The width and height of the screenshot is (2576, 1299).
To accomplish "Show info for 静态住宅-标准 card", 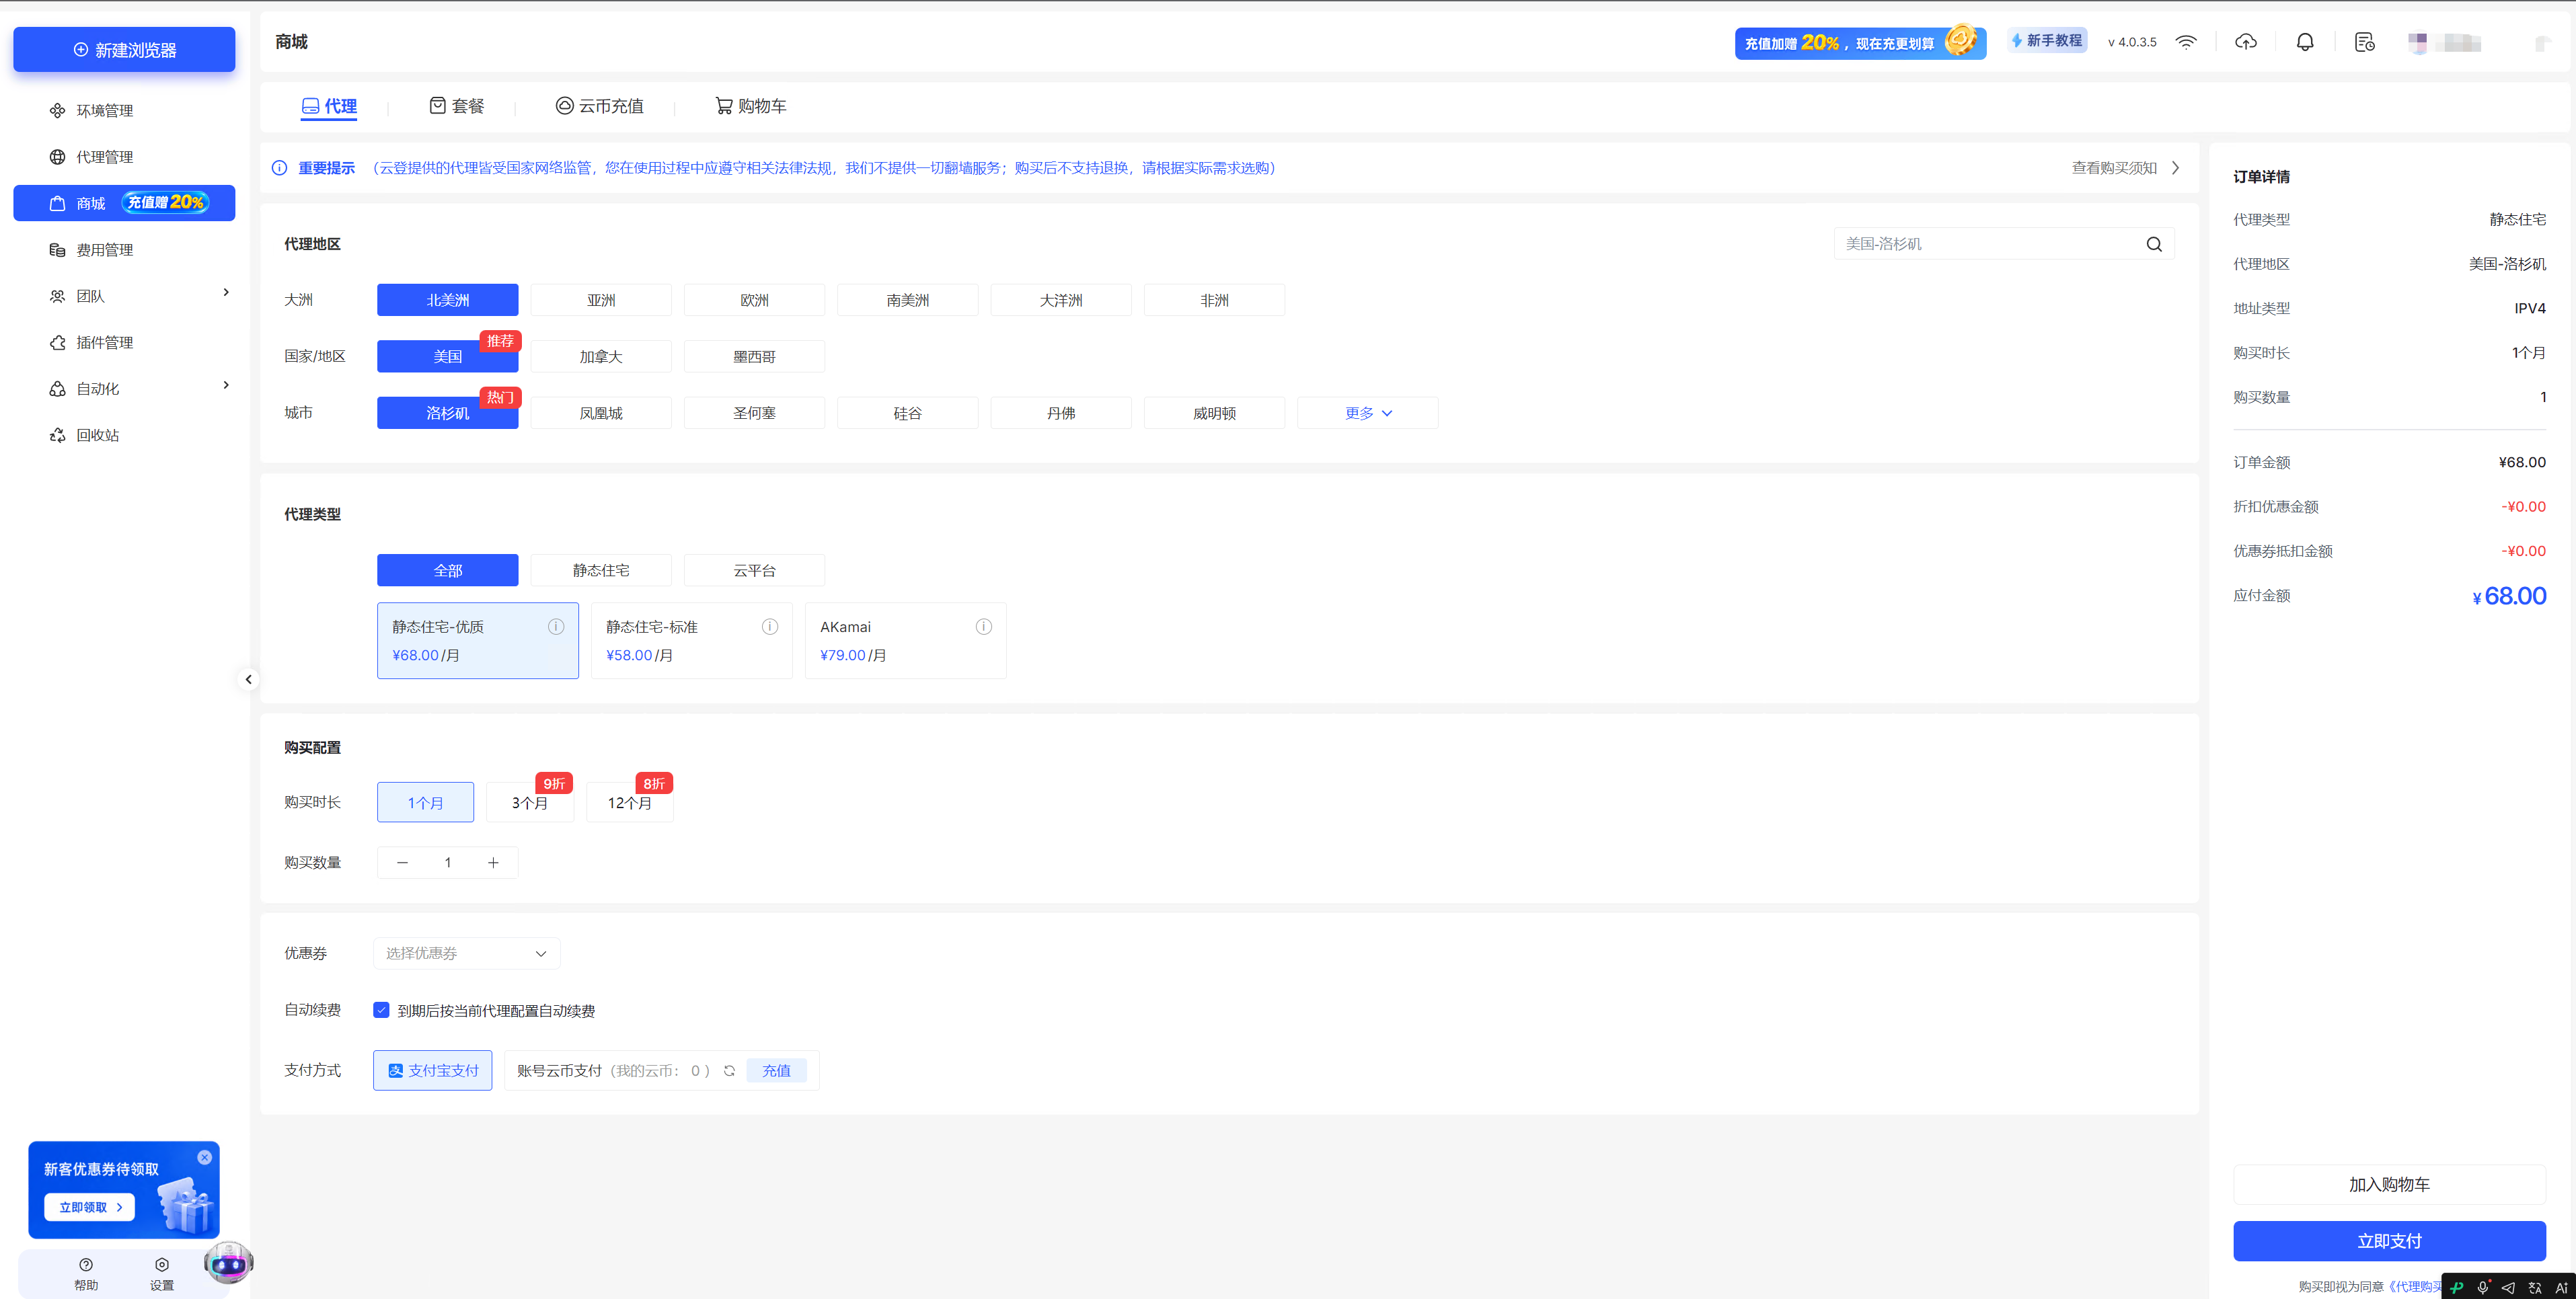I will tap(770, 626).
